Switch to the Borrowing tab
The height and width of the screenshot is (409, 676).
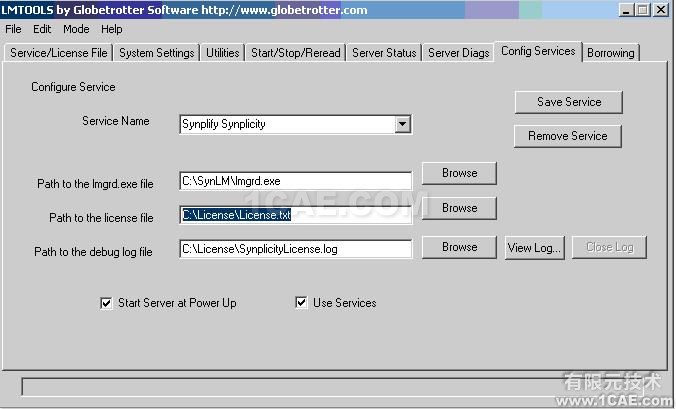(610, 53)
